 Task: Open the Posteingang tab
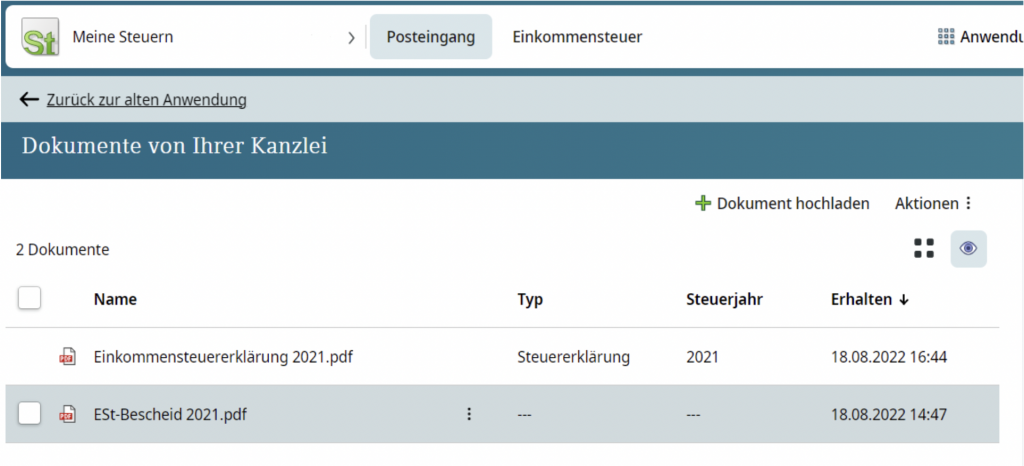click(x=430, y=37)
